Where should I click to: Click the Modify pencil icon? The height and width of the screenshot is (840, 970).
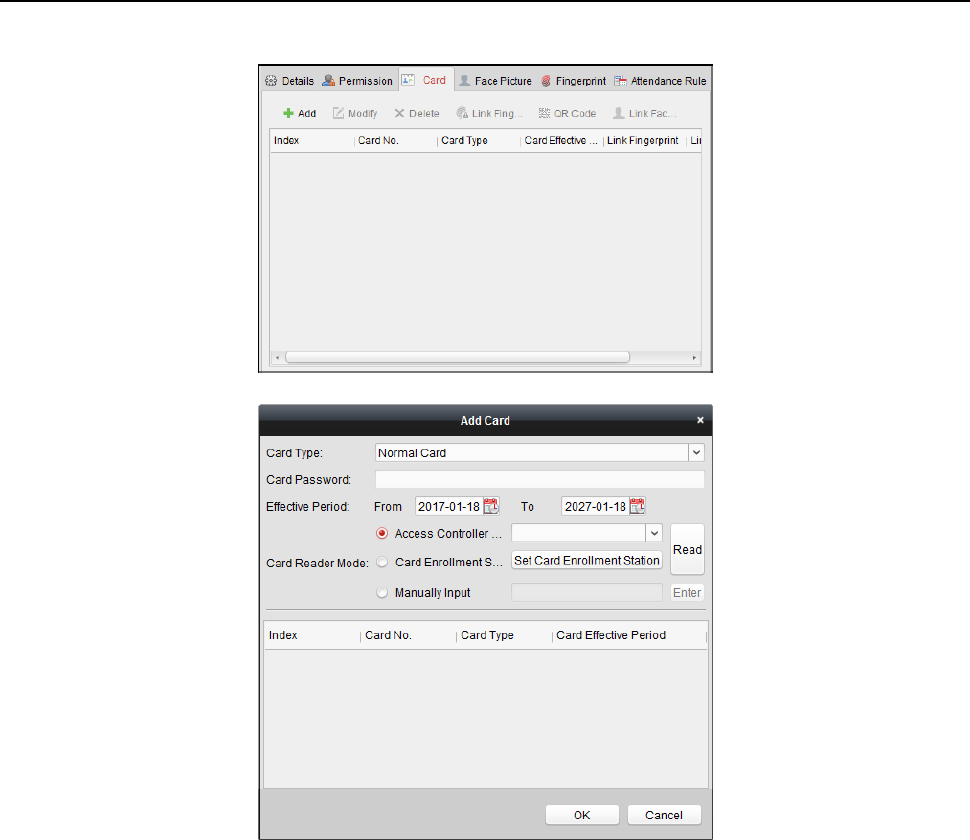338,113
